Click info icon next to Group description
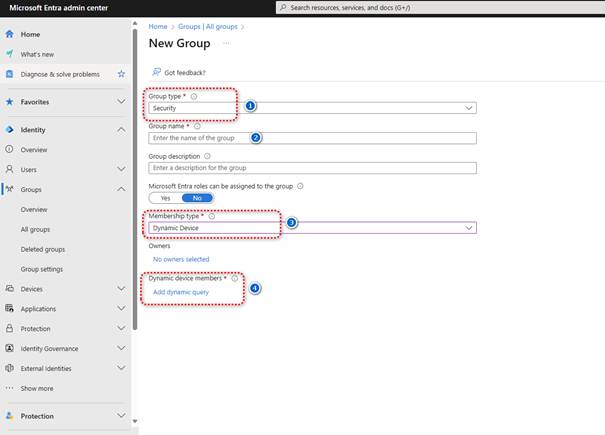The height and width of the screenshot is (435, 605). 207,156
